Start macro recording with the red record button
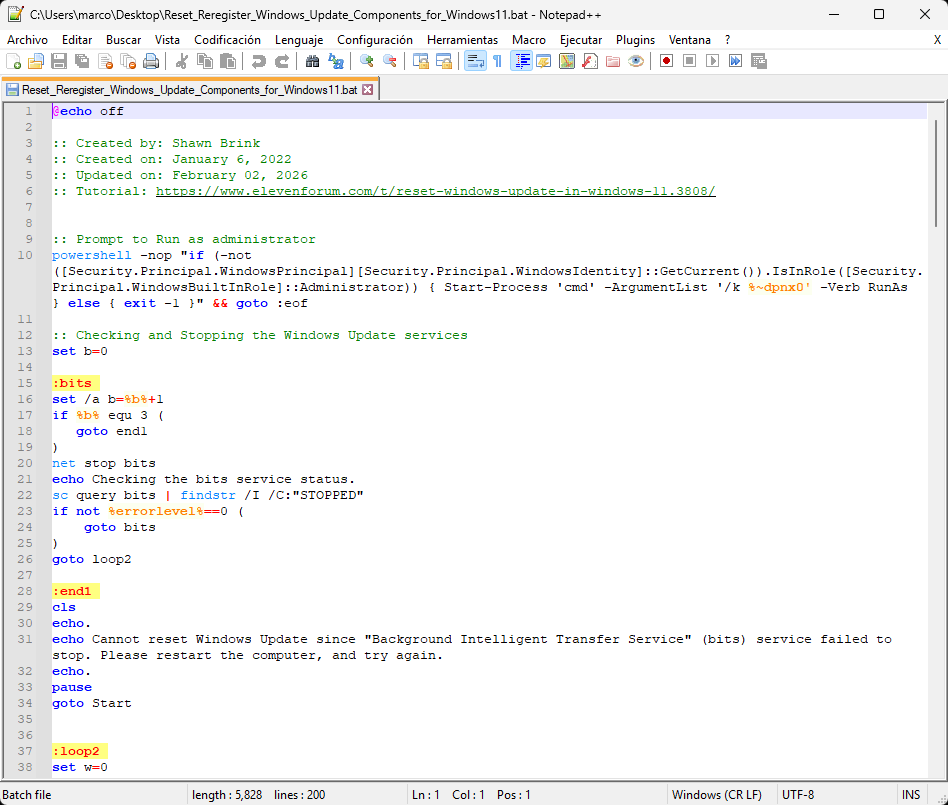 click(666, 61)
